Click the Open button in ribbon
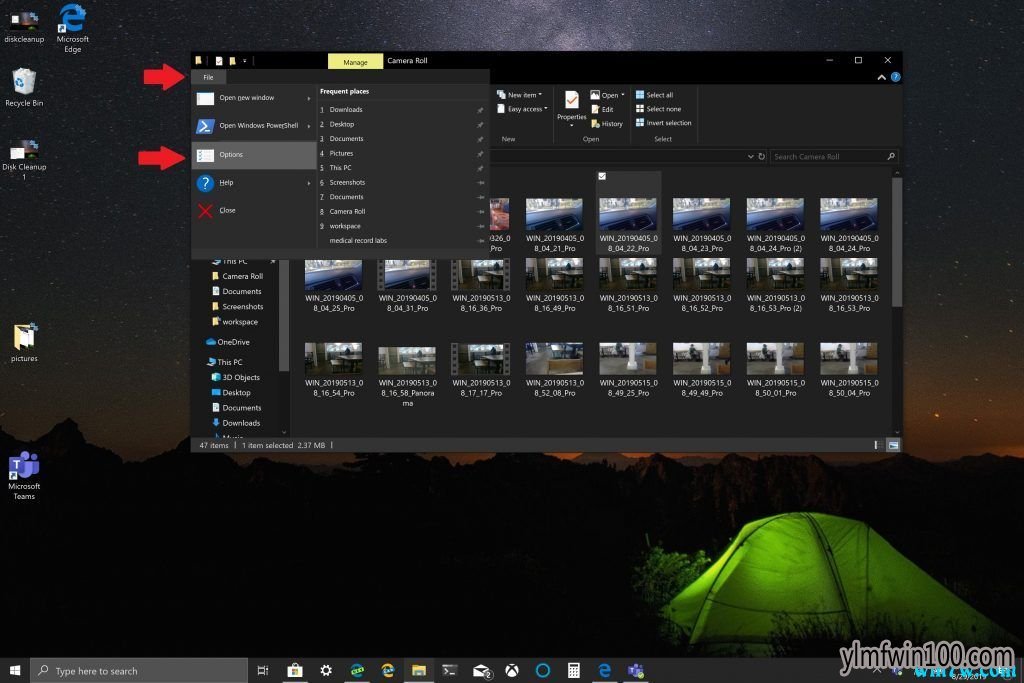Viewport: 1024px width, 683px height. point(604,95)
